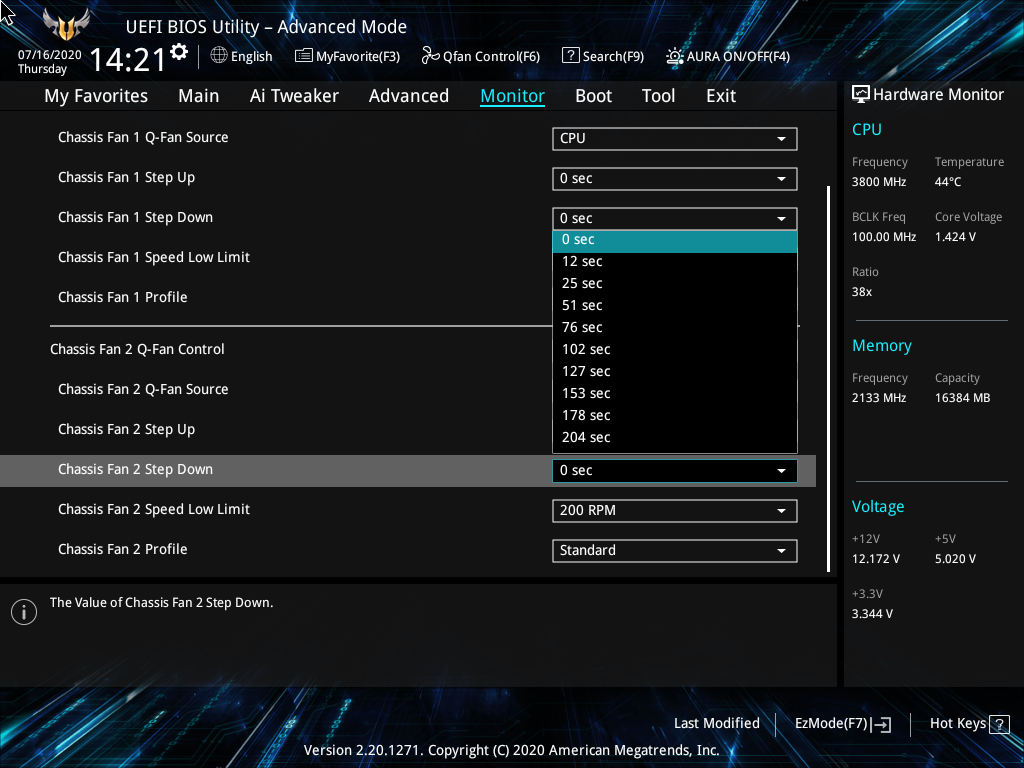Choose 102 sec option
The width and height of the screenshot is (1024, 768).
[x=675, y=349]
